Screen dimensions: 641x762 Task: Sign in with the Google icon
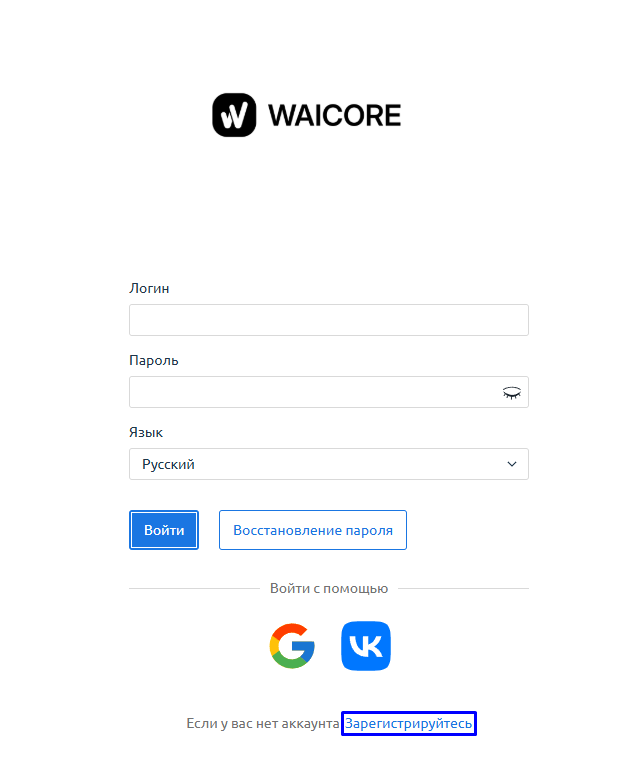(x=292, y=646)
